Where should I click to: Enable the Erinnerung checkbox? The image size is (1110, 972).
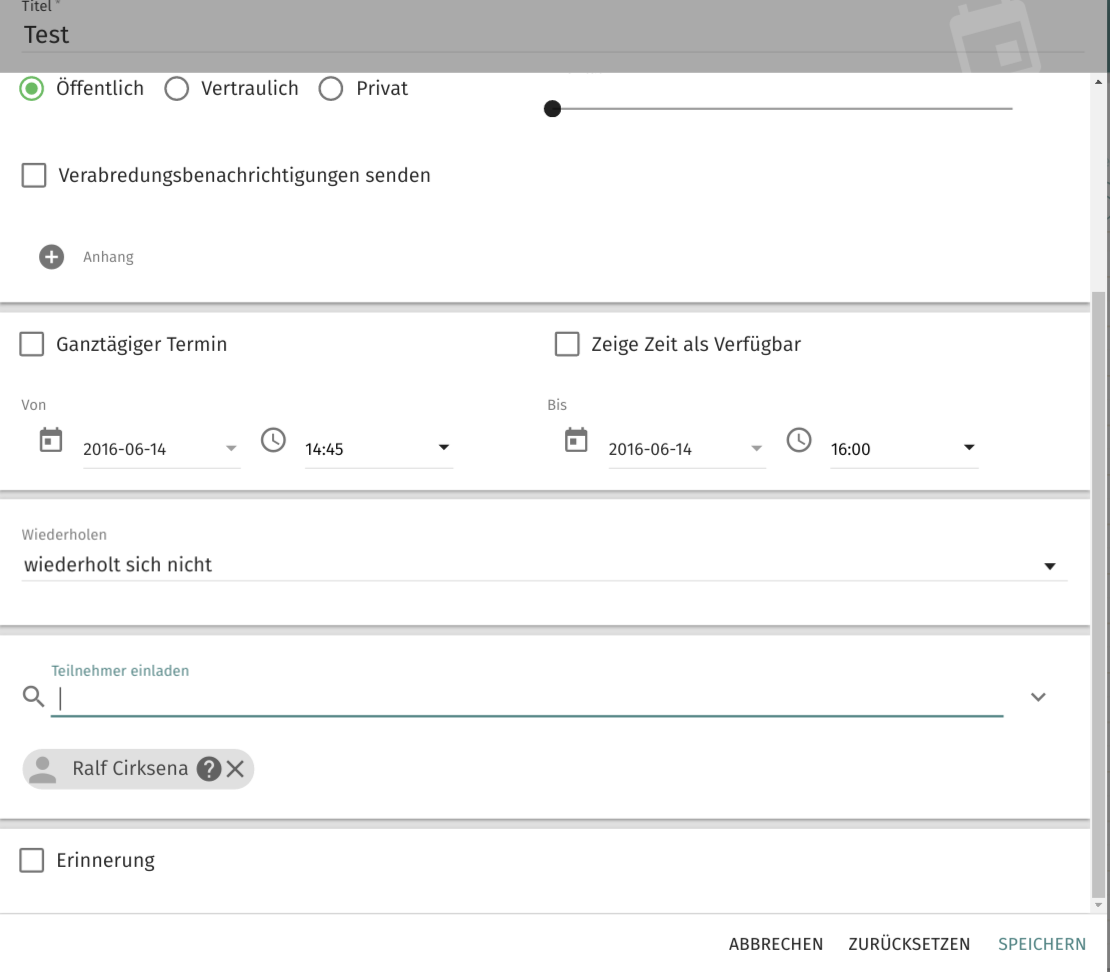[33, 860]
